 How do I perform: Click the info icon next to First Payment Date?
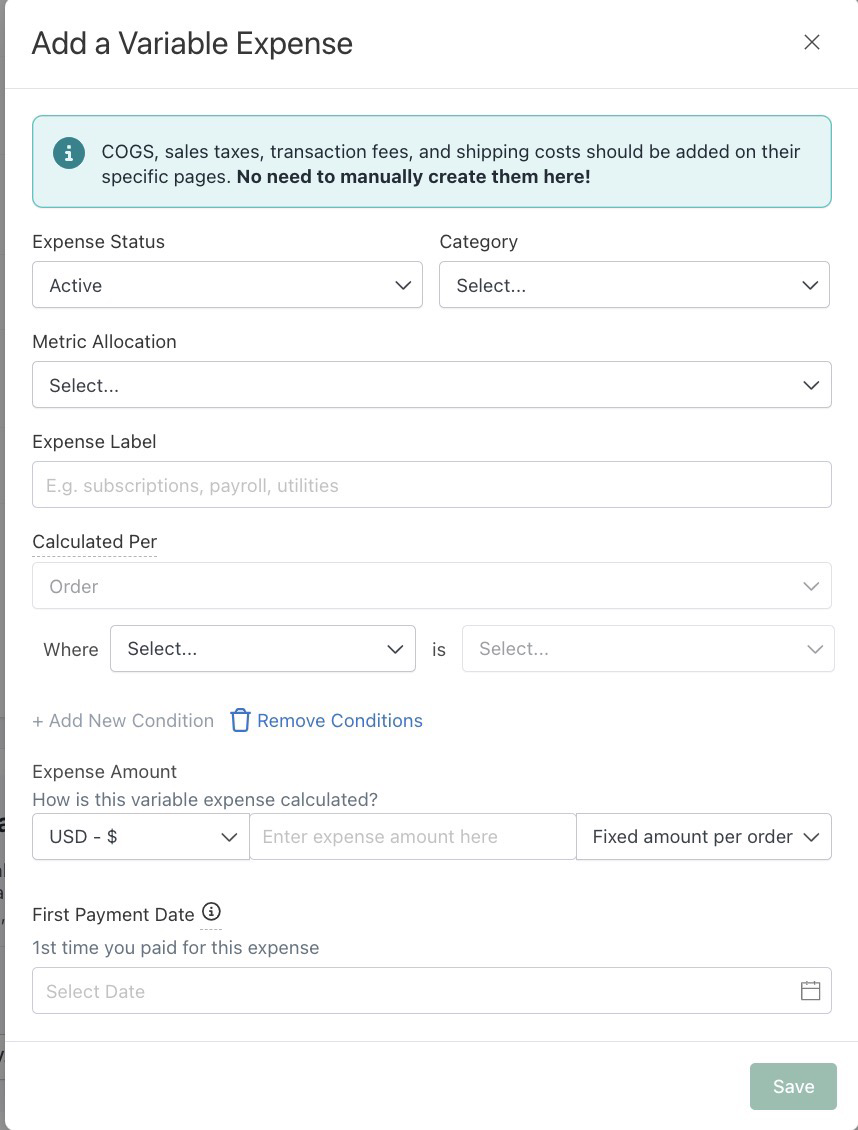click(211, 912)
